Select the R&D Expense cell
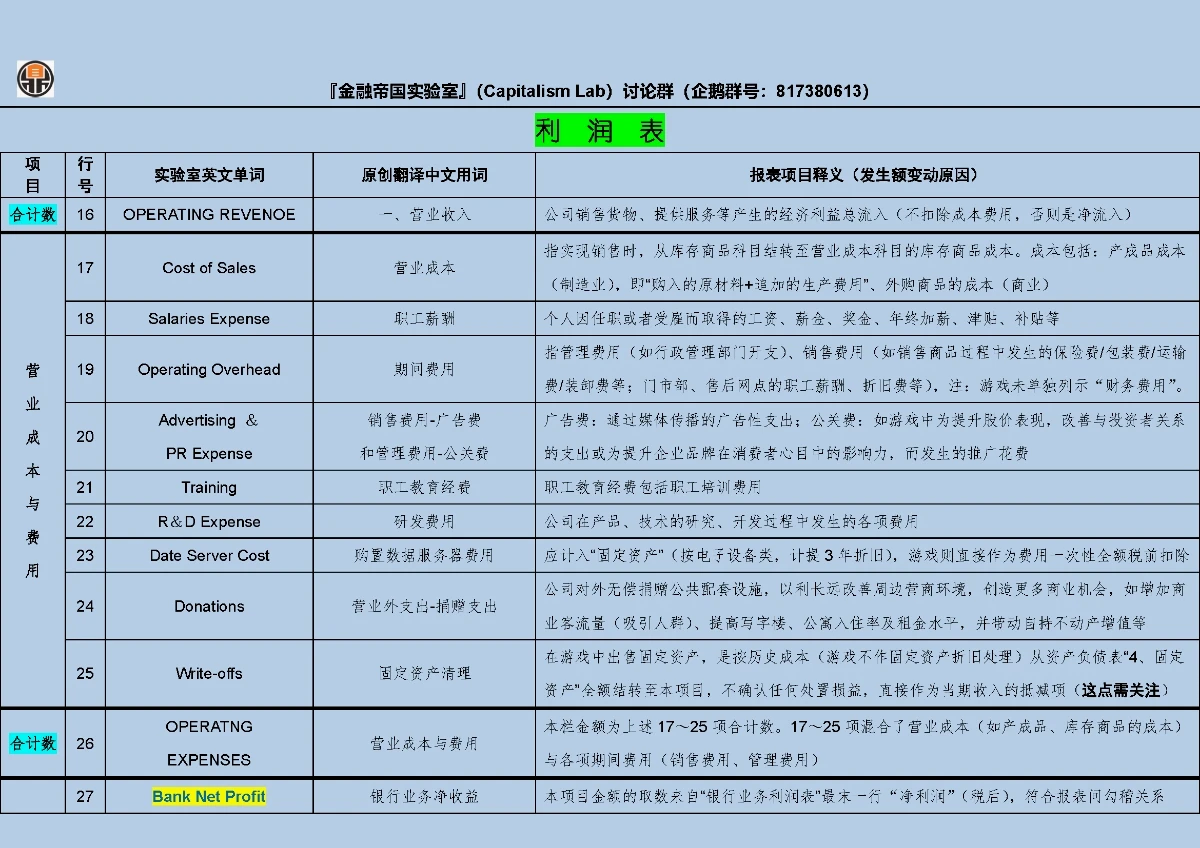The image size is (1200, 848). pyautogui.click(x=209, y=521)
